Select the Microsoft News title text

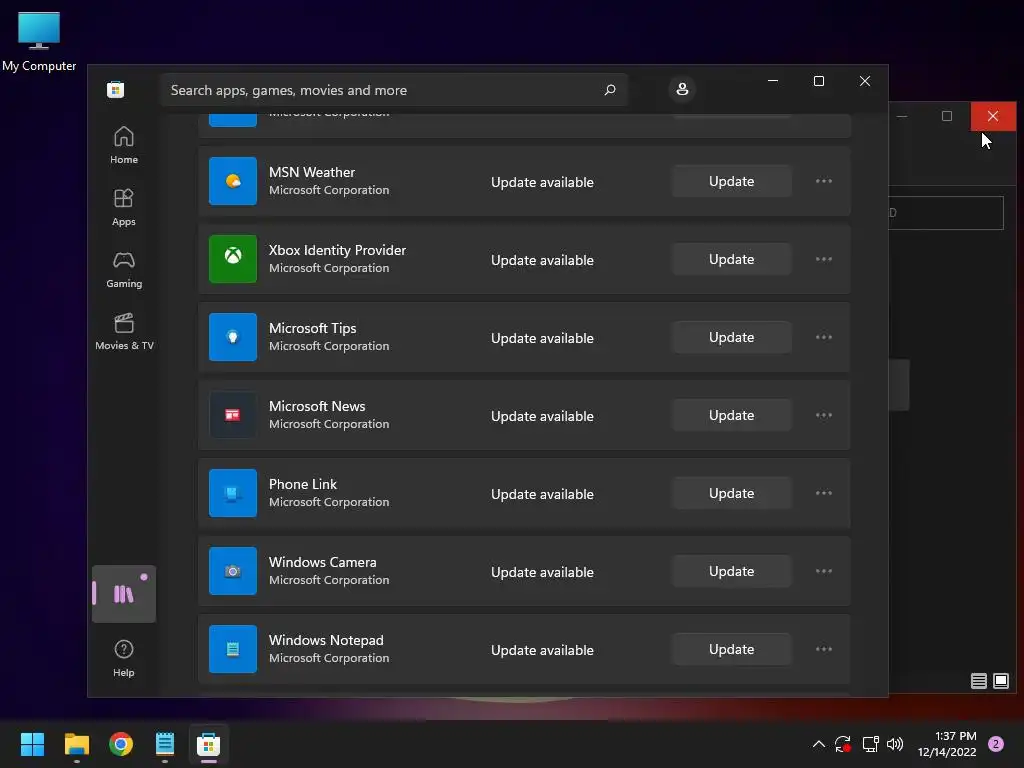tap(317, 406)
